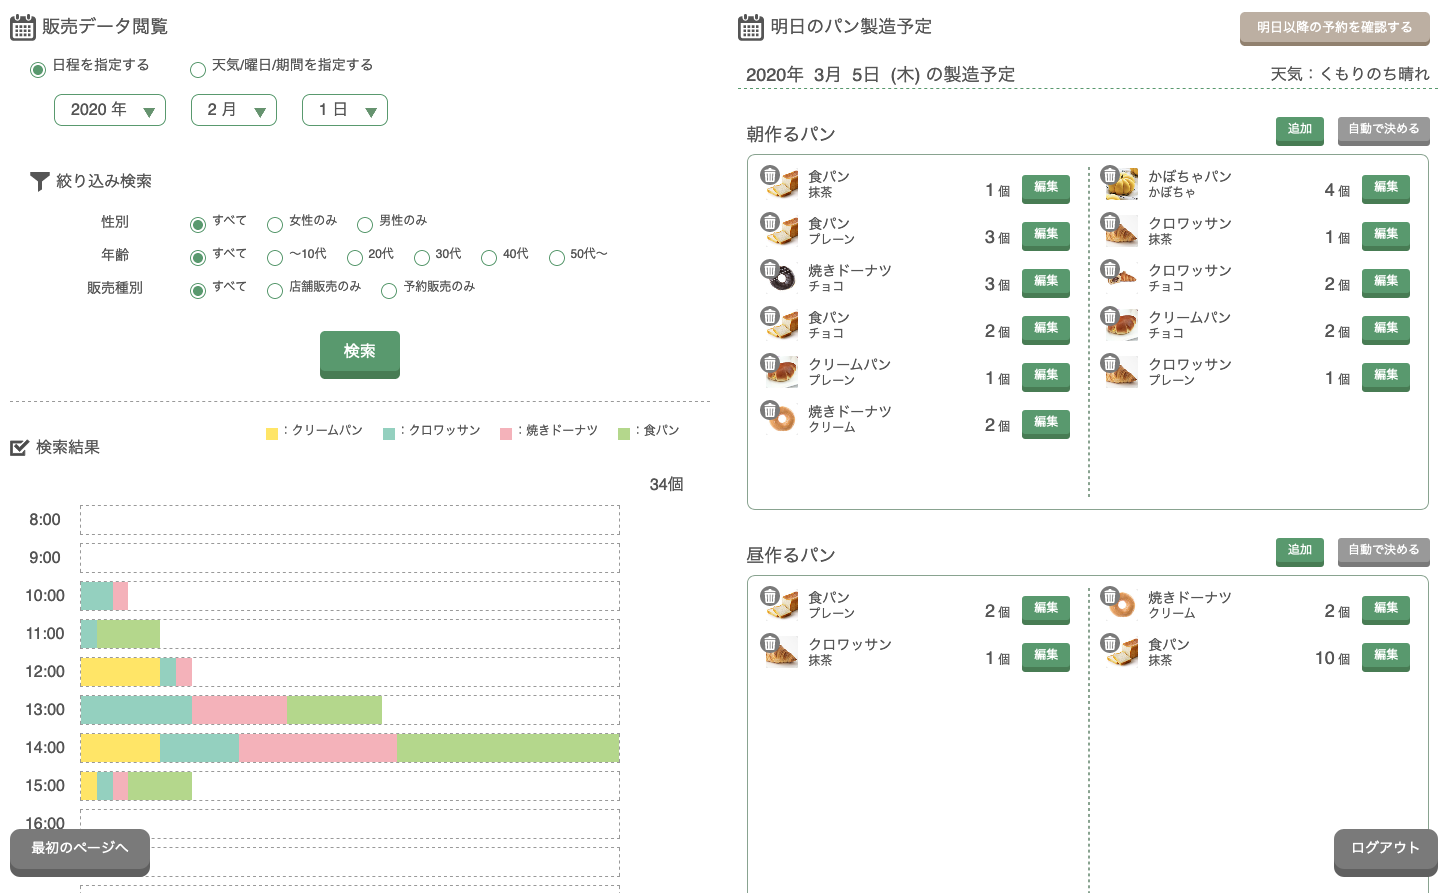Choose 女性のみ gender filter
The image size is (1448, 893).
point(275,224)
